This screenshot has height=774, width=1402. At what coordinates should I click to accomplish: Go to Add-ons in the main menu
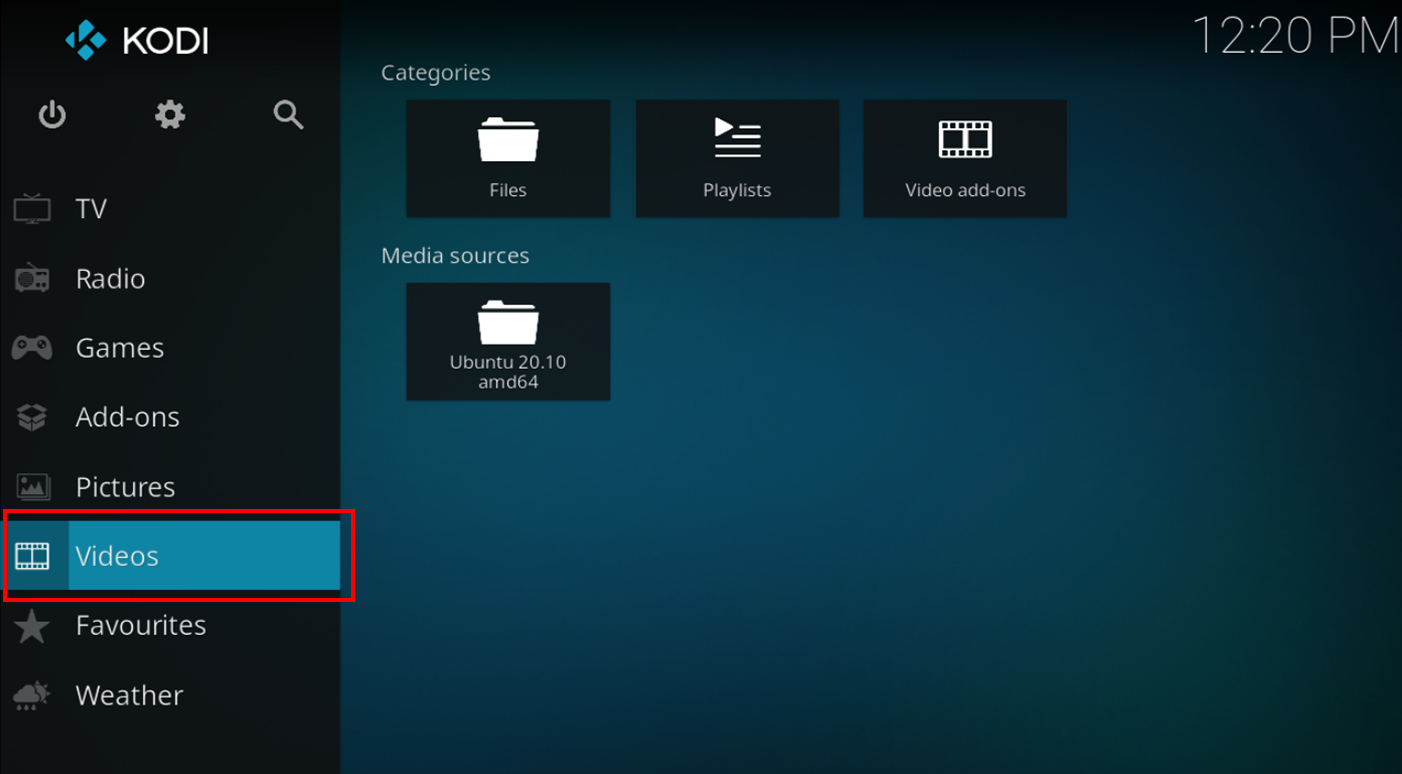click(x=170, y=417)
